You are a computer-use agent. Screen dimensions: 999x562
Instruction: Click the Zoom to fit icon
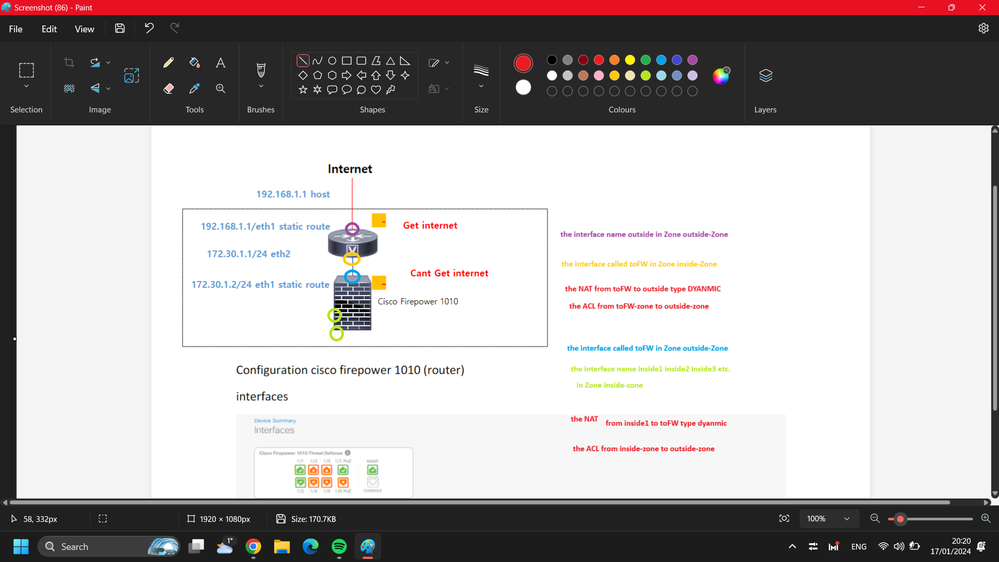(784, 519)
